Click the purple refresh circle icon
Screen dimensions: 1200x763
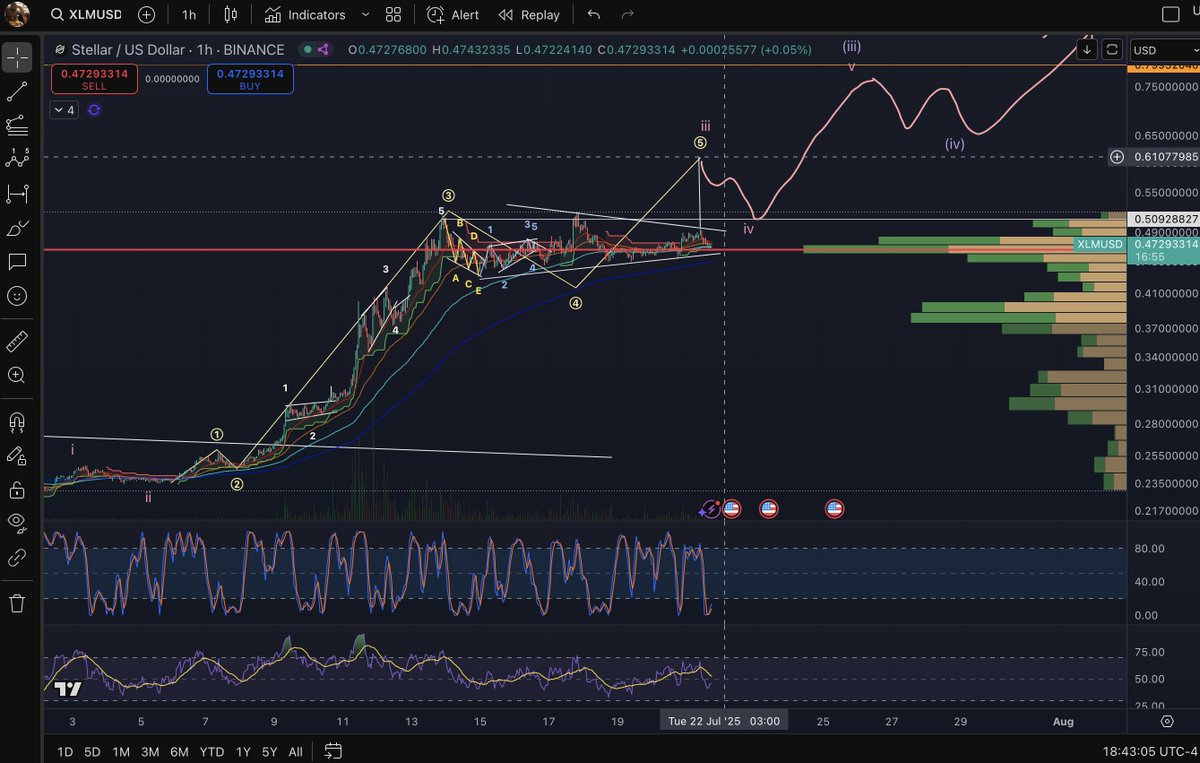94,110
